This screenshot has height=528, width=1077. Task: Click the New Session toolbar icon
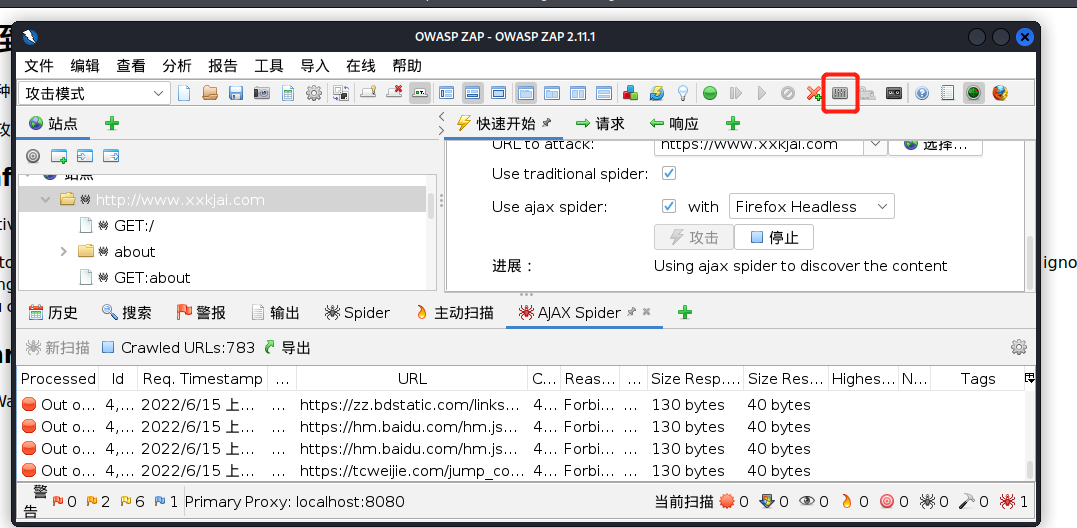[183, 93]
